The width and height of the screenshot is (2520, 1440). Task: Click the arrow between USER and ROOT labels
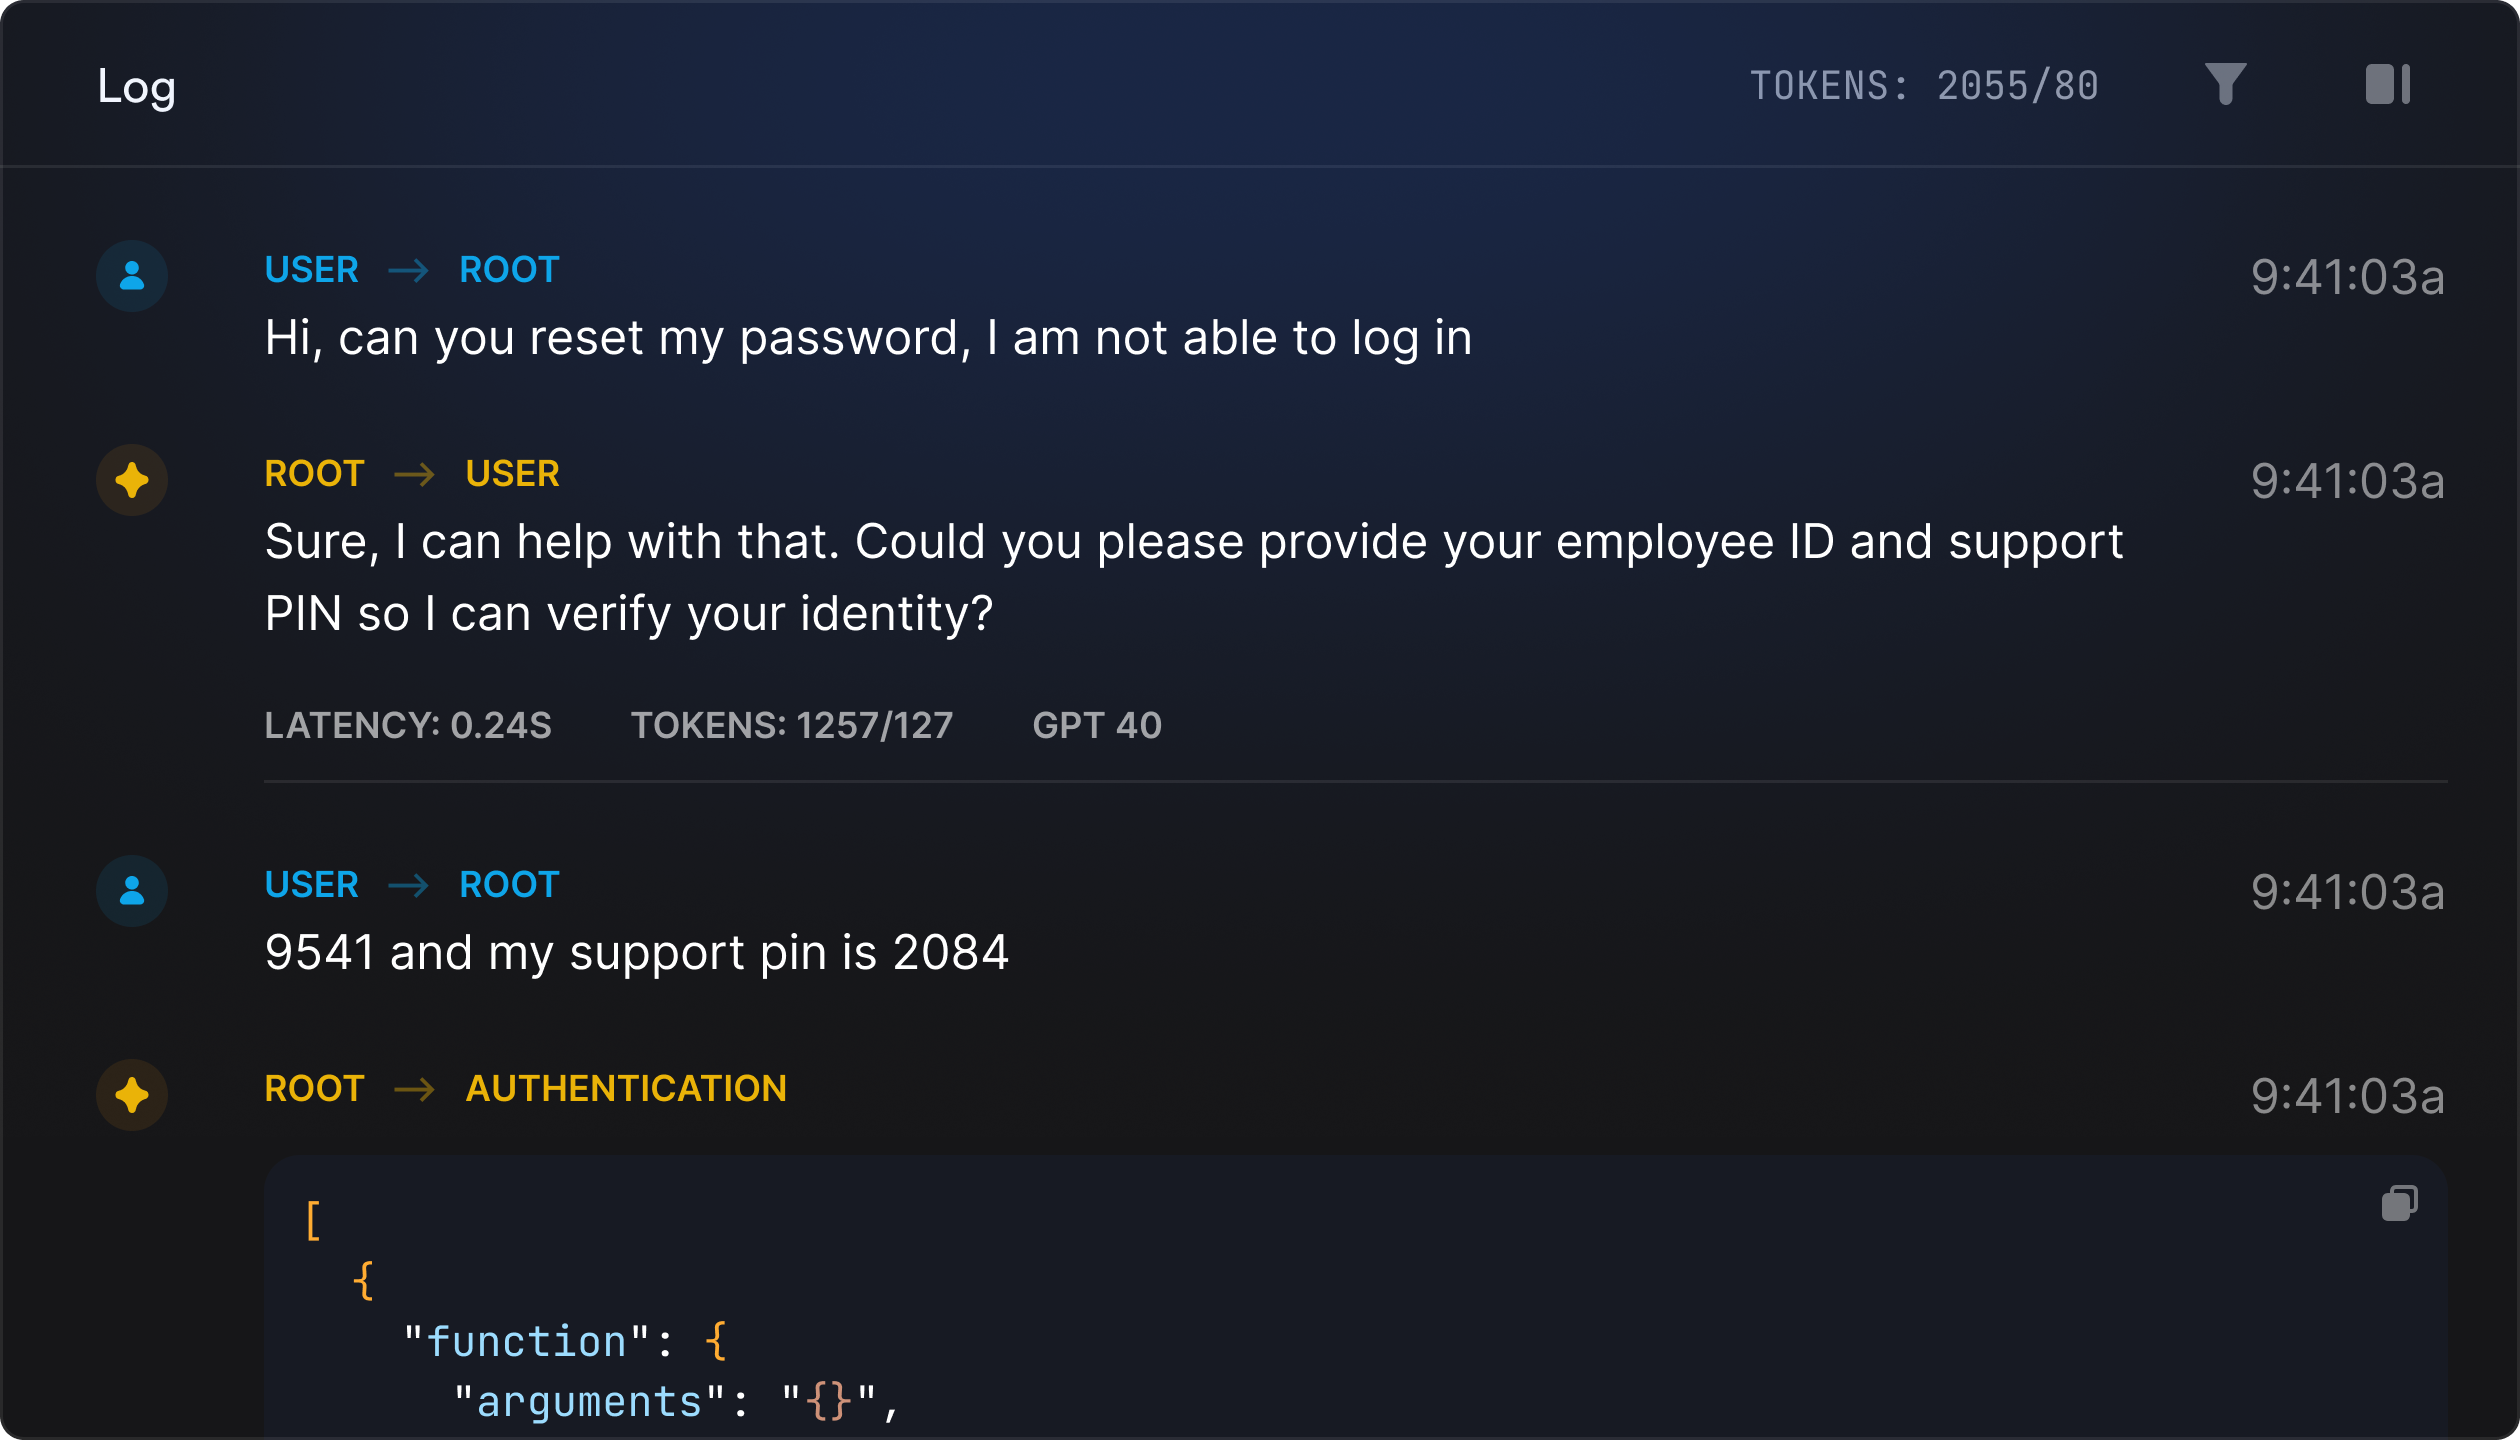(409, 269)
